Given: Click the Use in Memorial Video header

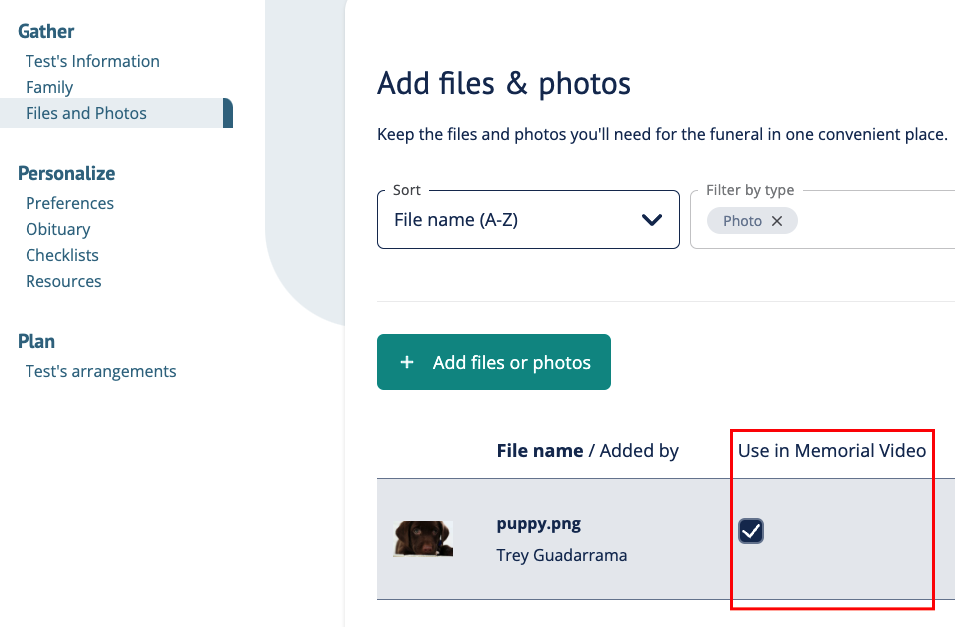Looking at the screenshot, I should [832, 450].
